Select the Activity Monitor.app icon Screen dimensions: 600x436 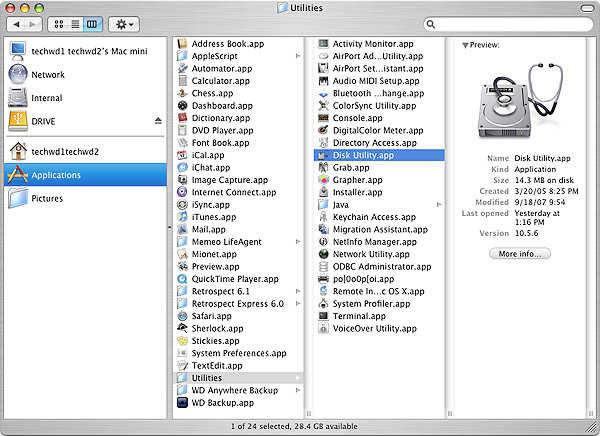coord(323,44)
